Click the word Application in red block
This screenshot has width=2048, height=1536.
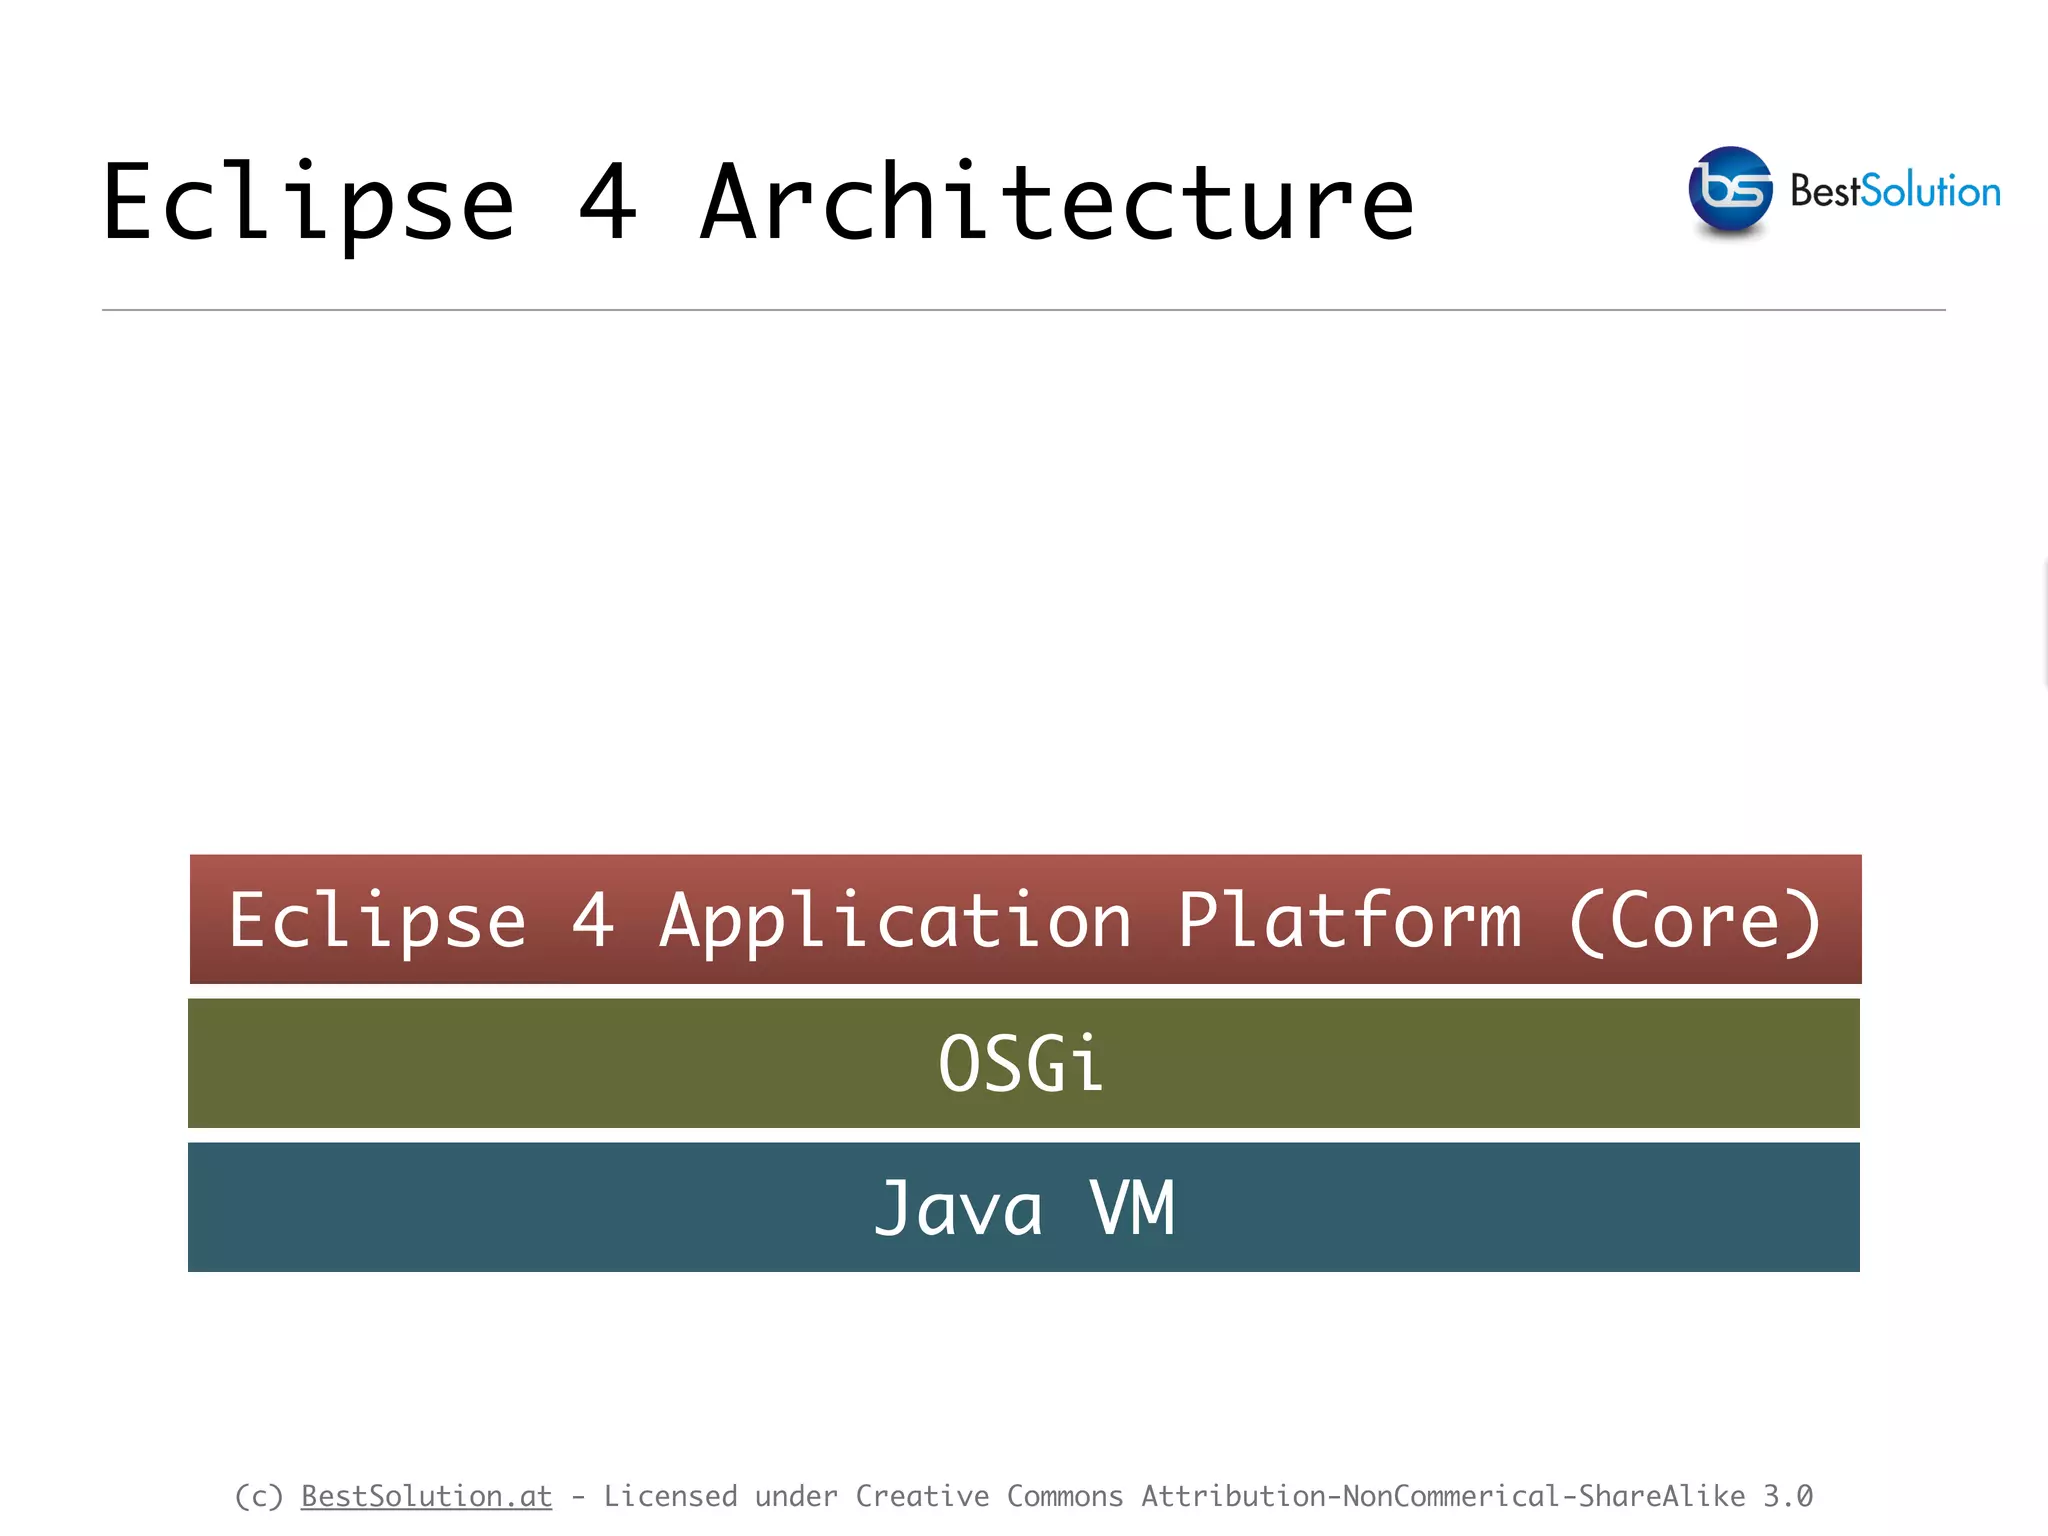pos(895,921)
